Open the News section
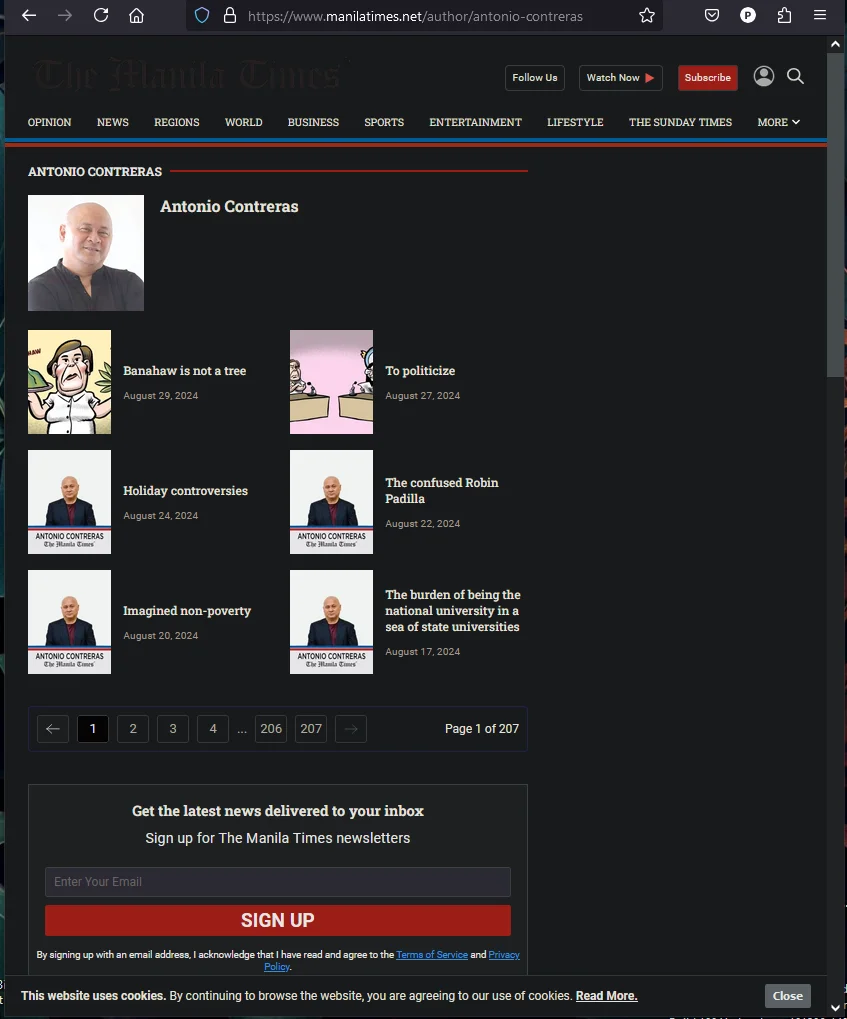The width and height of the screenshot is (847, 1019). click(x=112, y=122)
